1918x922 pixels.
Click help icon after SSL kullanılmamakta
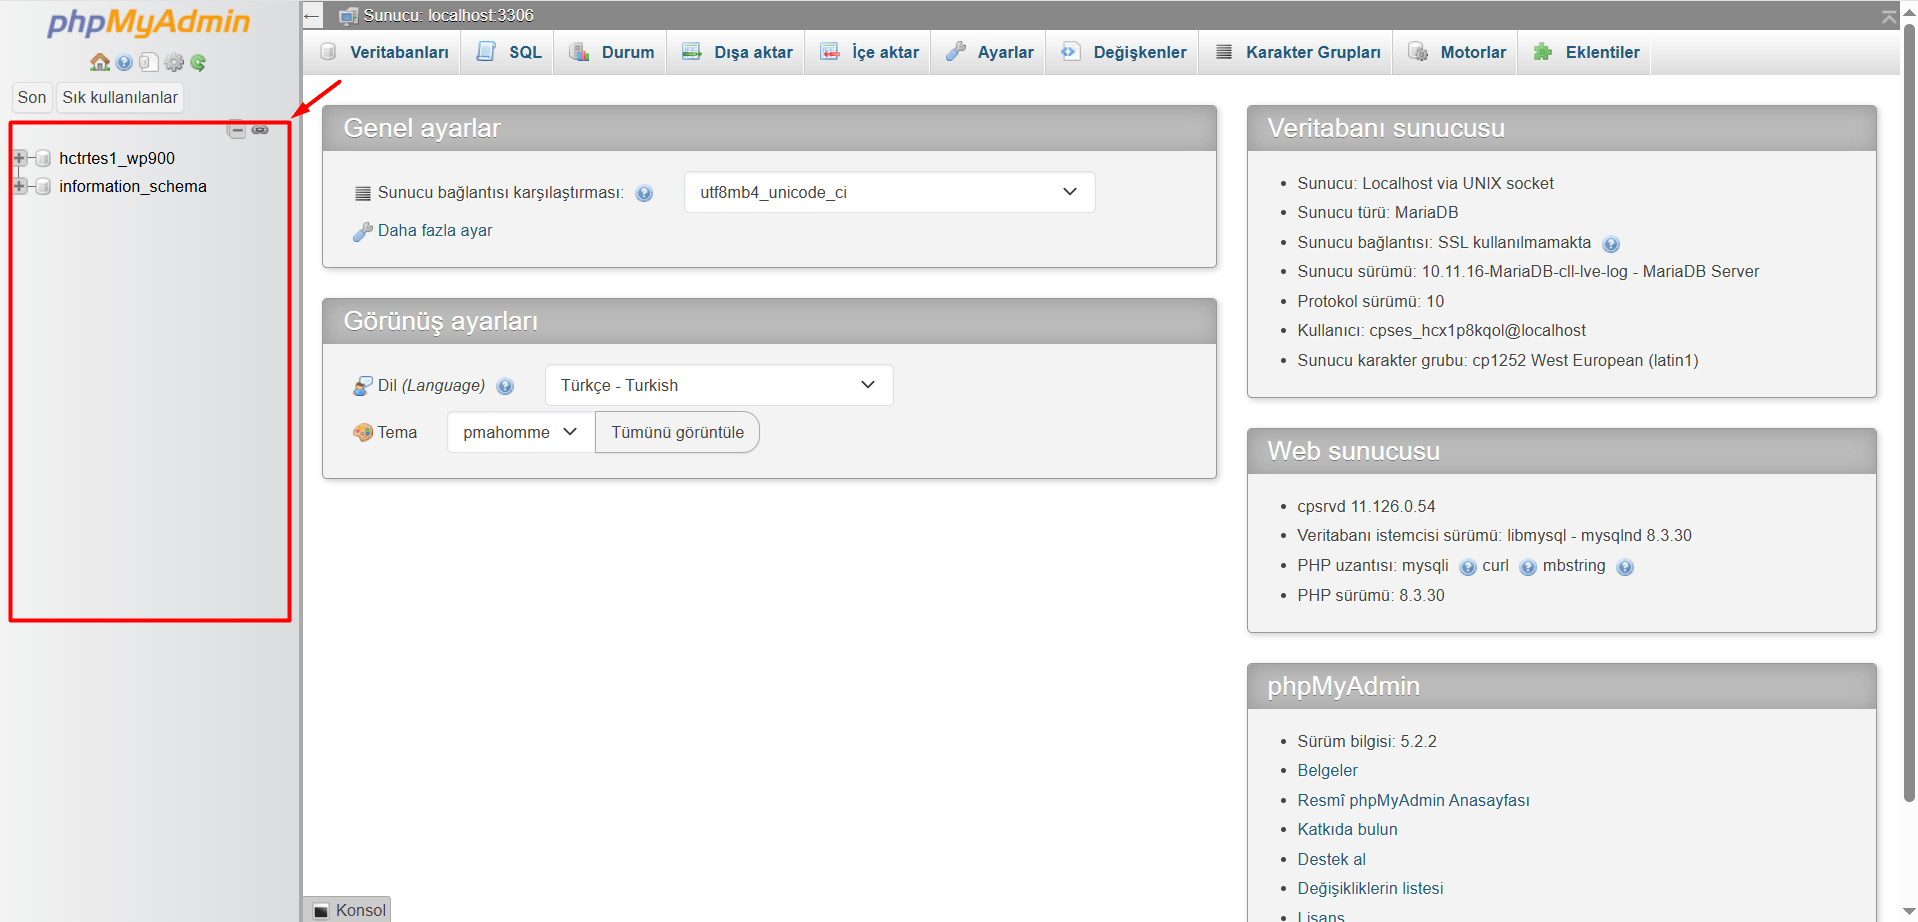coord(1611,244)
